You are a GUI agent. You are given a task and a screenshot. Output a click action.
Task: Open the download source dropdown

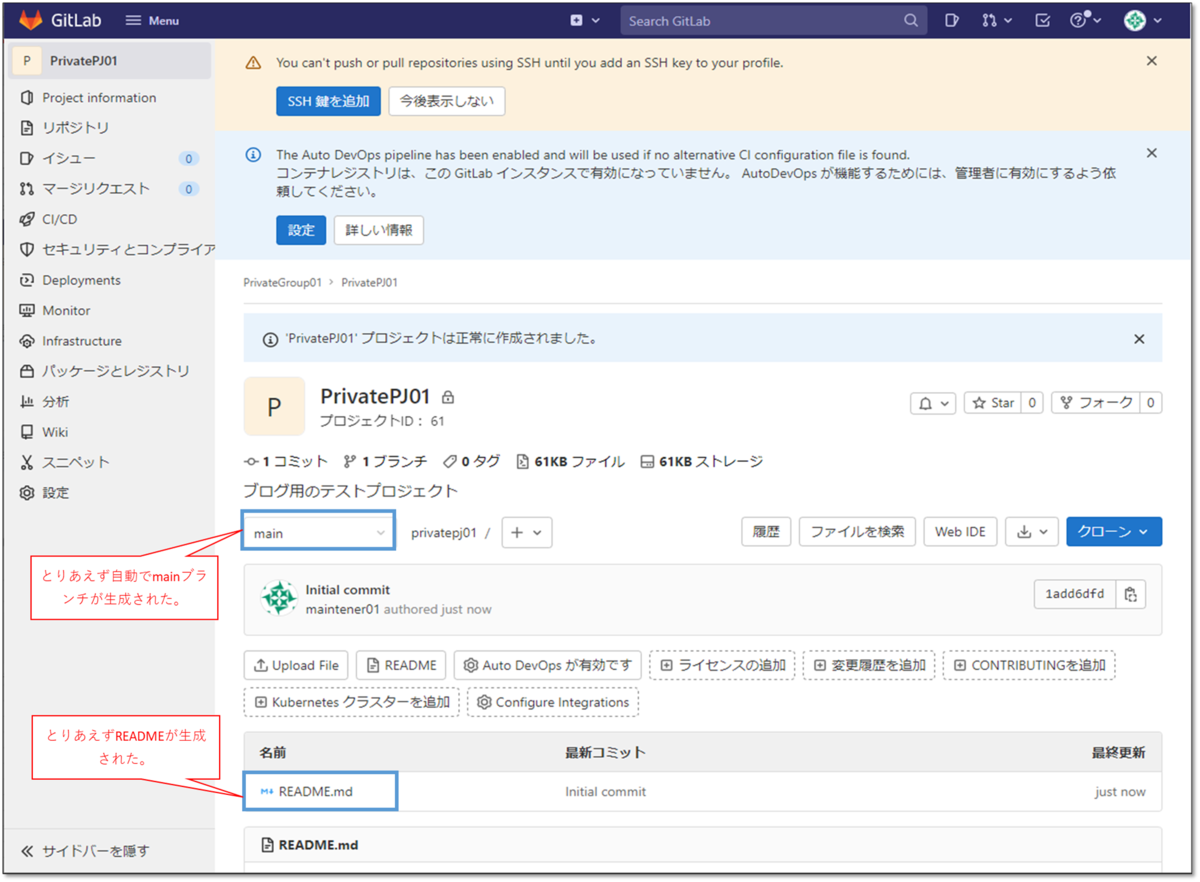coord(1032,532)
